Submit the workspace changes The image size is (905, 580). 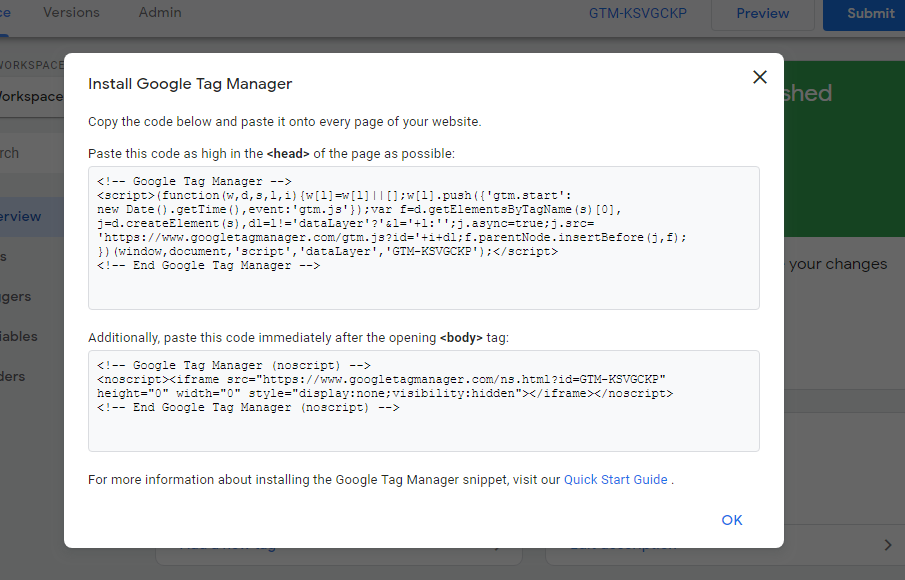point(864,14)
